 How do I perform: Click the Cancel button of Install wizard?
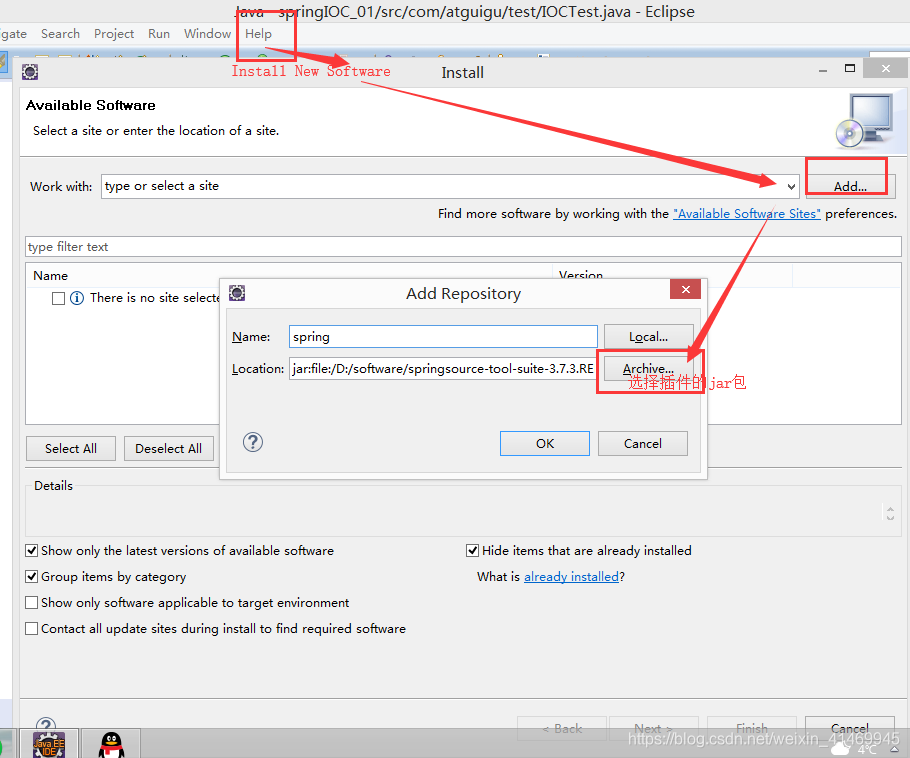[x=850, y=728]
